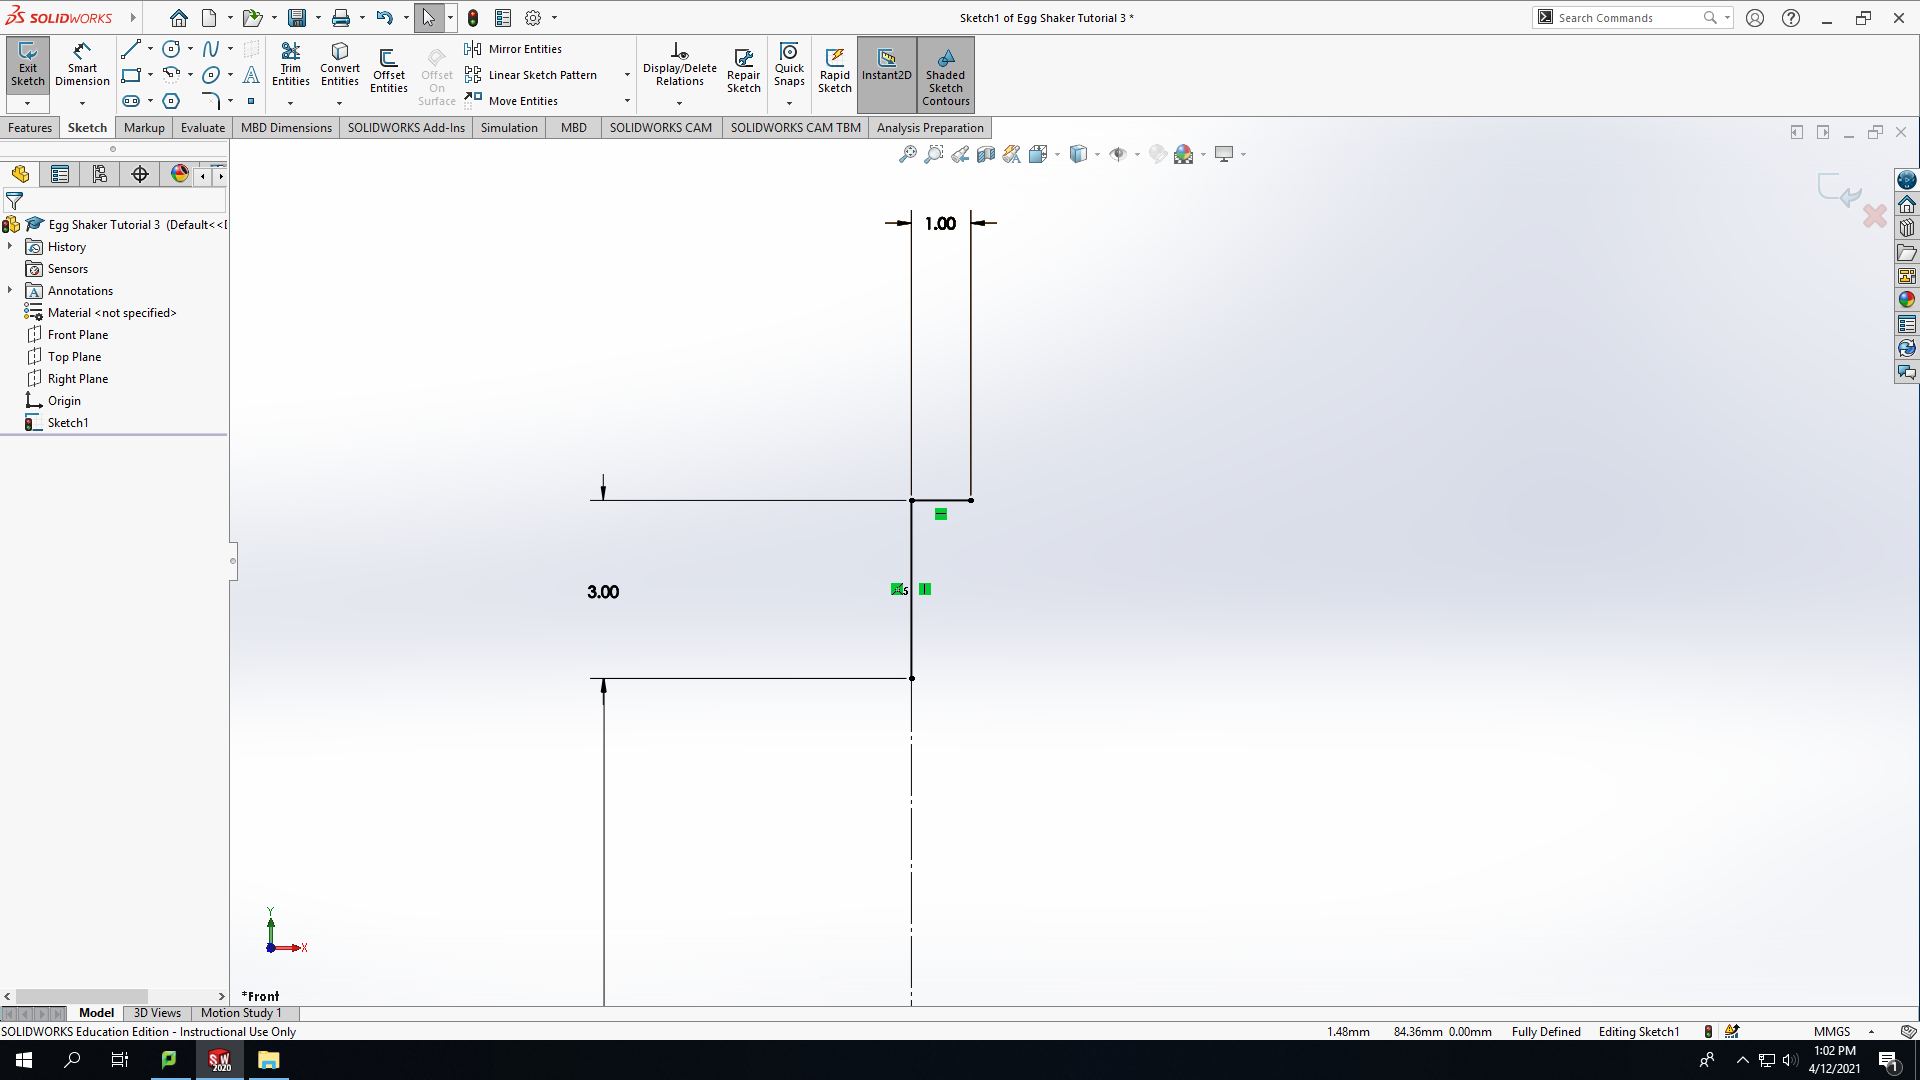
Task: Select Material <not specified> in the tree
Action: (112, 313)
